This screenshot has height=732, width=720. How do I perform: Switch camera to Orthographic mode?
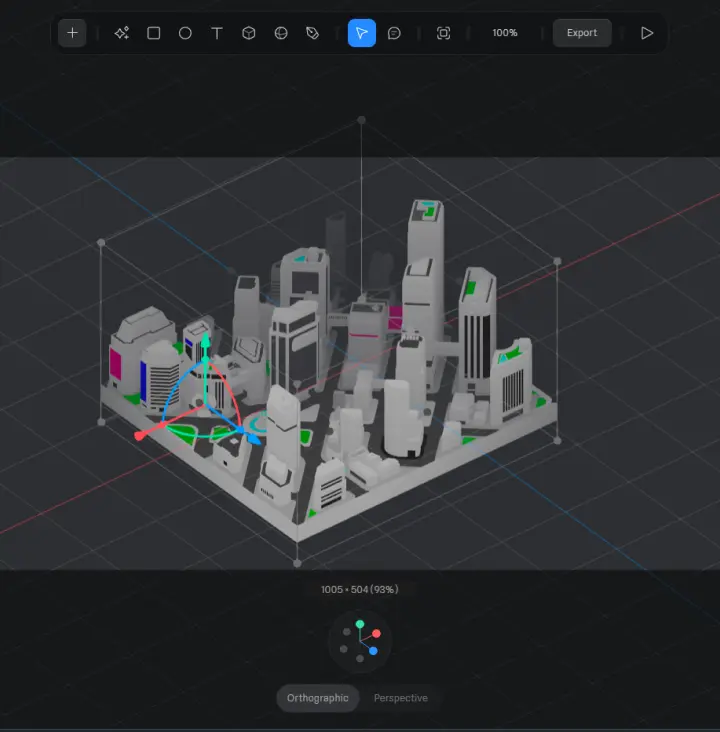click(x=318, y=698)
